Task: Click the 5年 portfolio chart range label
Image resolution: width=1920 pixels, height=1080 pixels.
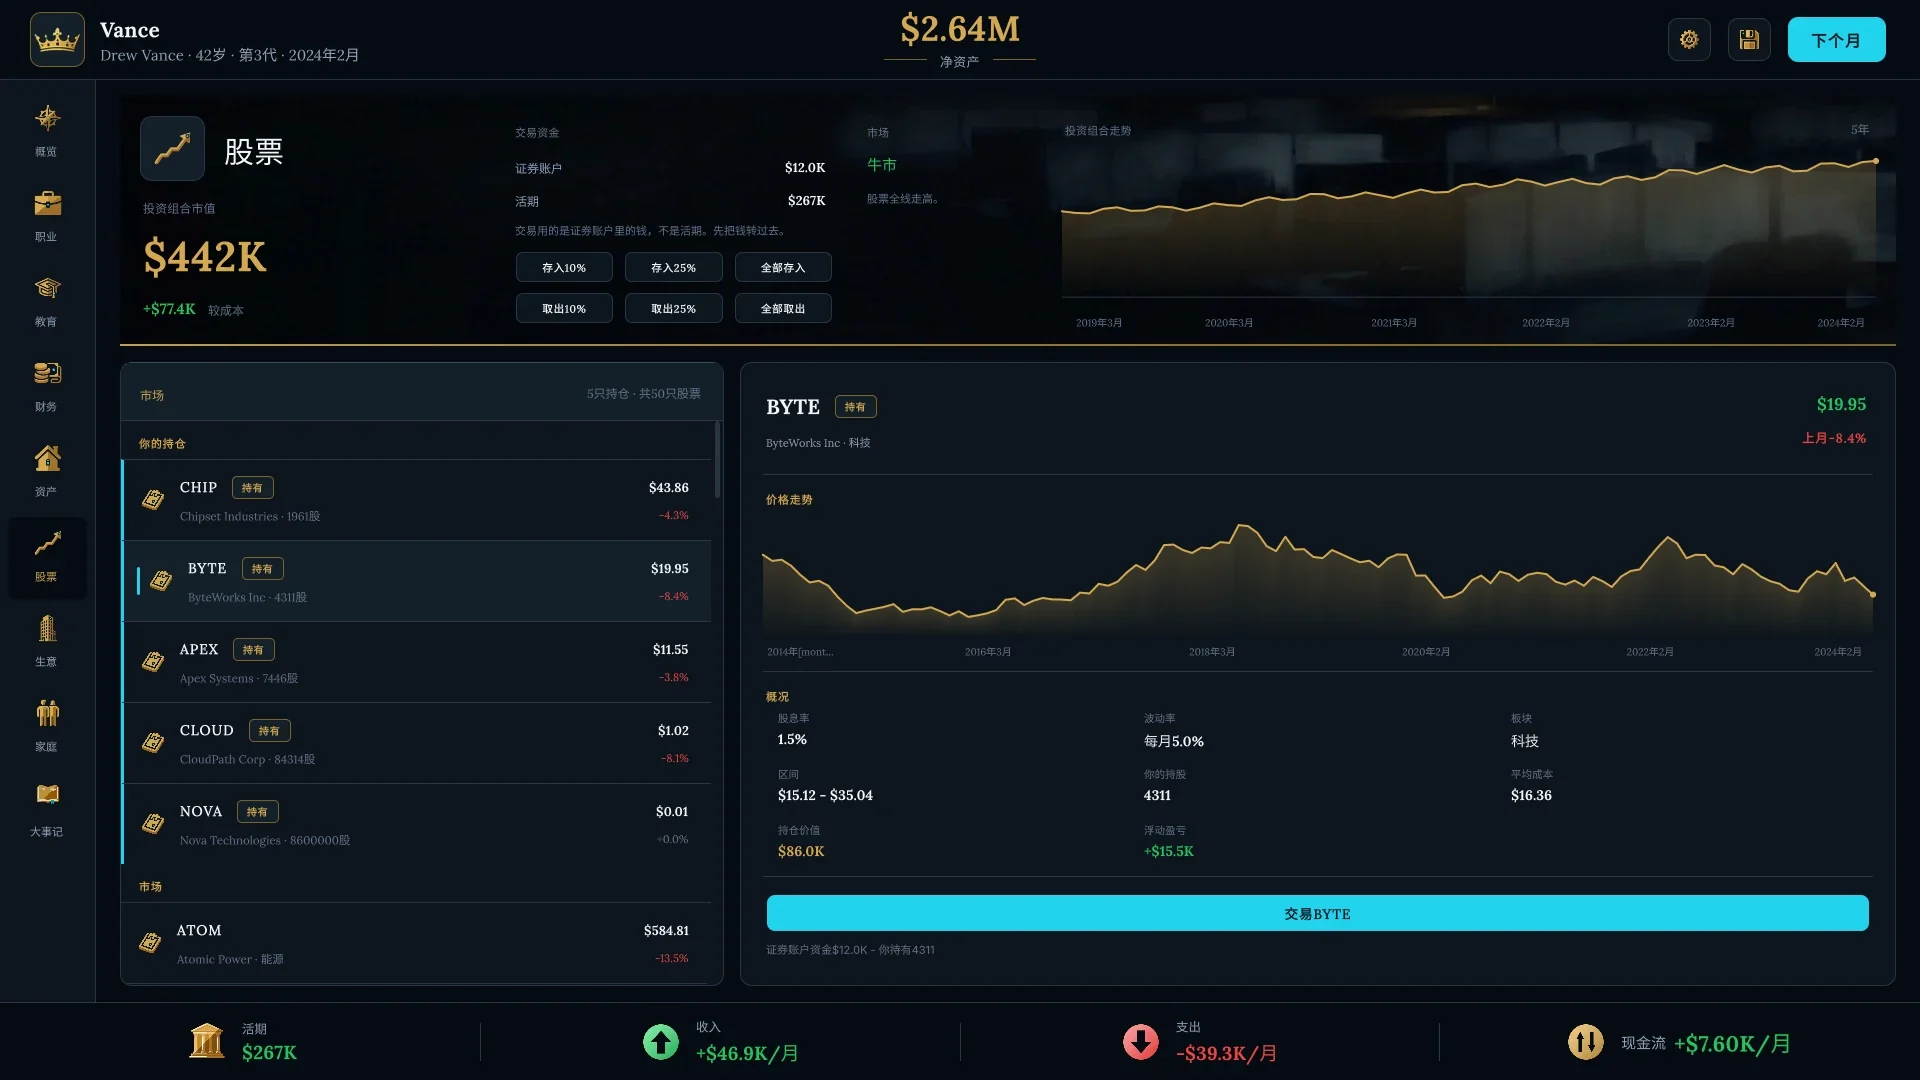Action: click(1859, 130)
